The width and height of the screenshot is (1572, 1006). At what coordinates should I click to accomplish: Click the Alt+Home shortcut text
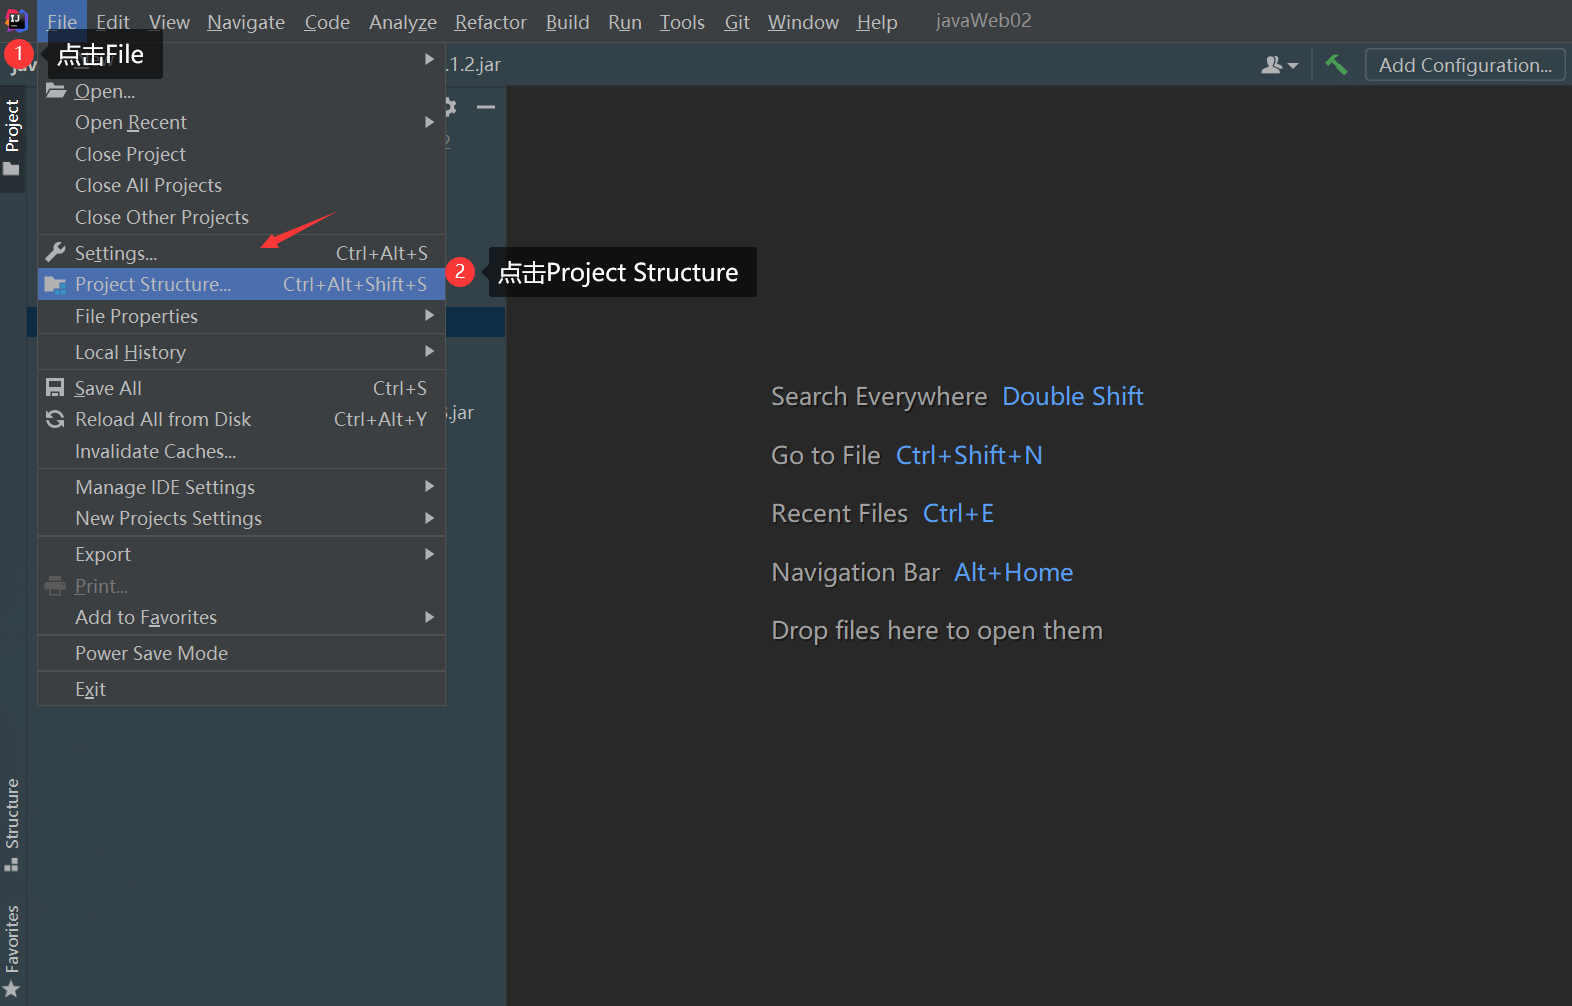tap(1013, 573)
